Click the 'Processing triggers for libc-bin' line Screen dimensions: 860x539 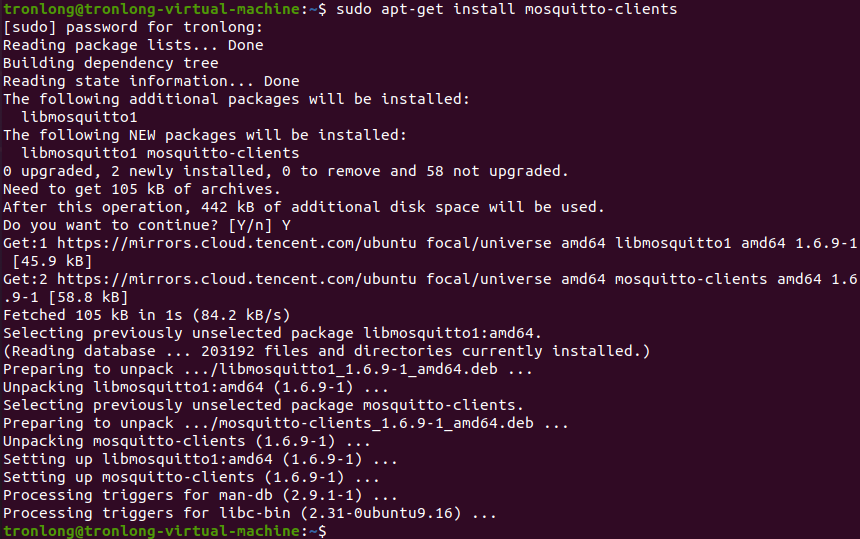click(x=249, y=513)
